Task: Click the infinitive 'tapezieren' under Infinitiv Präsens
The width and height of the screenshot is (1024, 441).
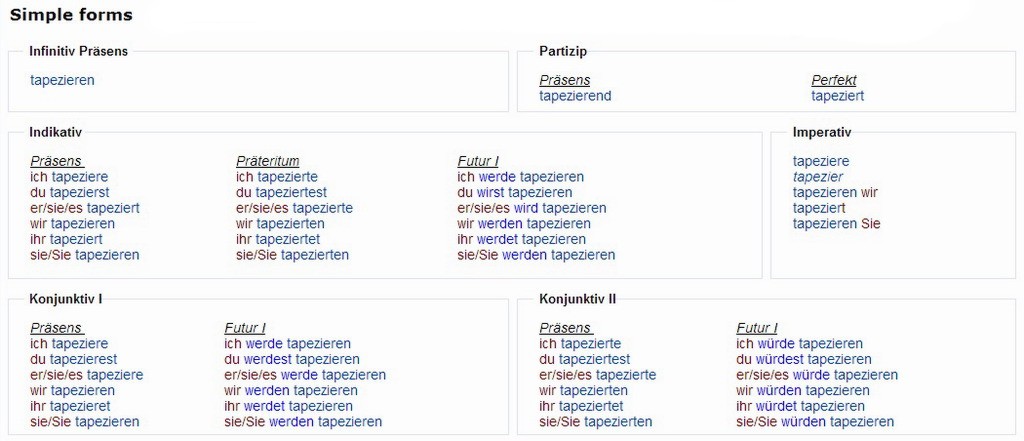Action: [x=62, y=80]
